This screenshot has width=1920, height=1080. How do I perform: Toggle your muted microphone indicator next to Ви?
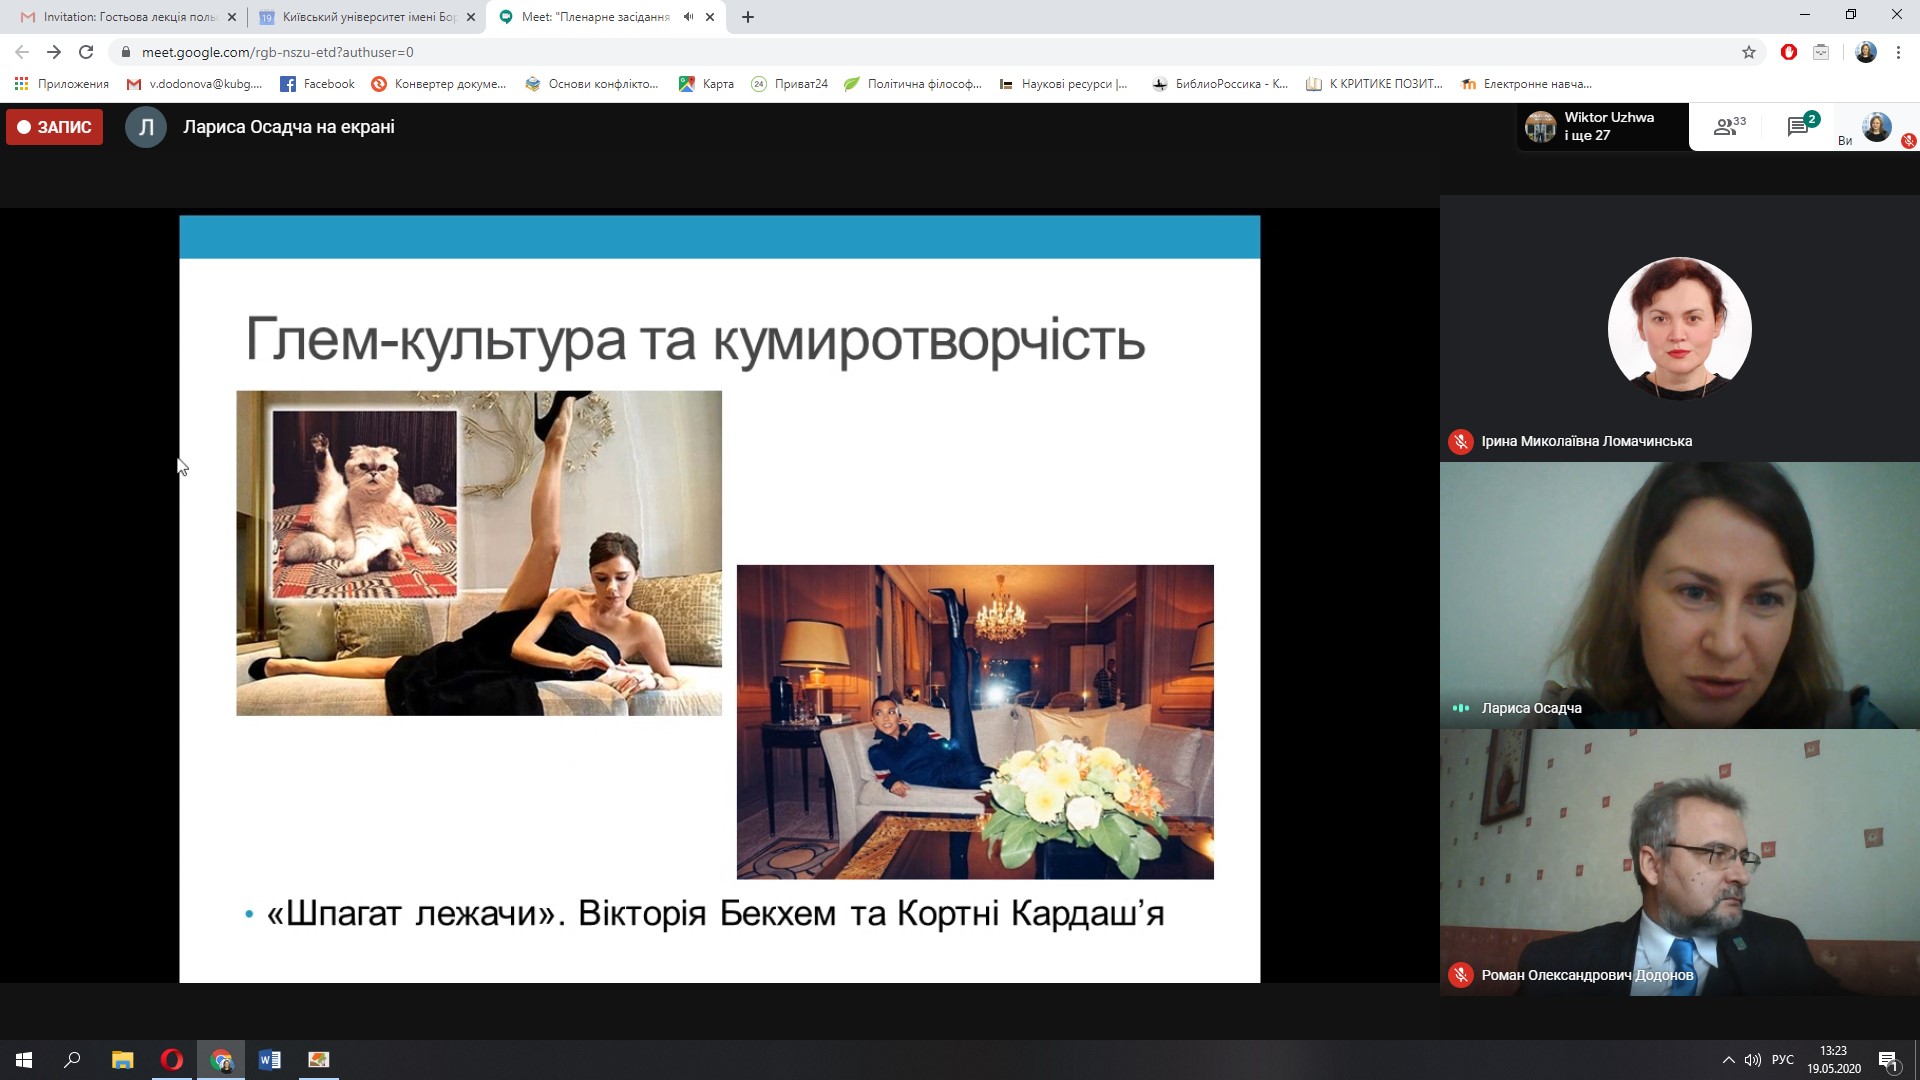1908,141
